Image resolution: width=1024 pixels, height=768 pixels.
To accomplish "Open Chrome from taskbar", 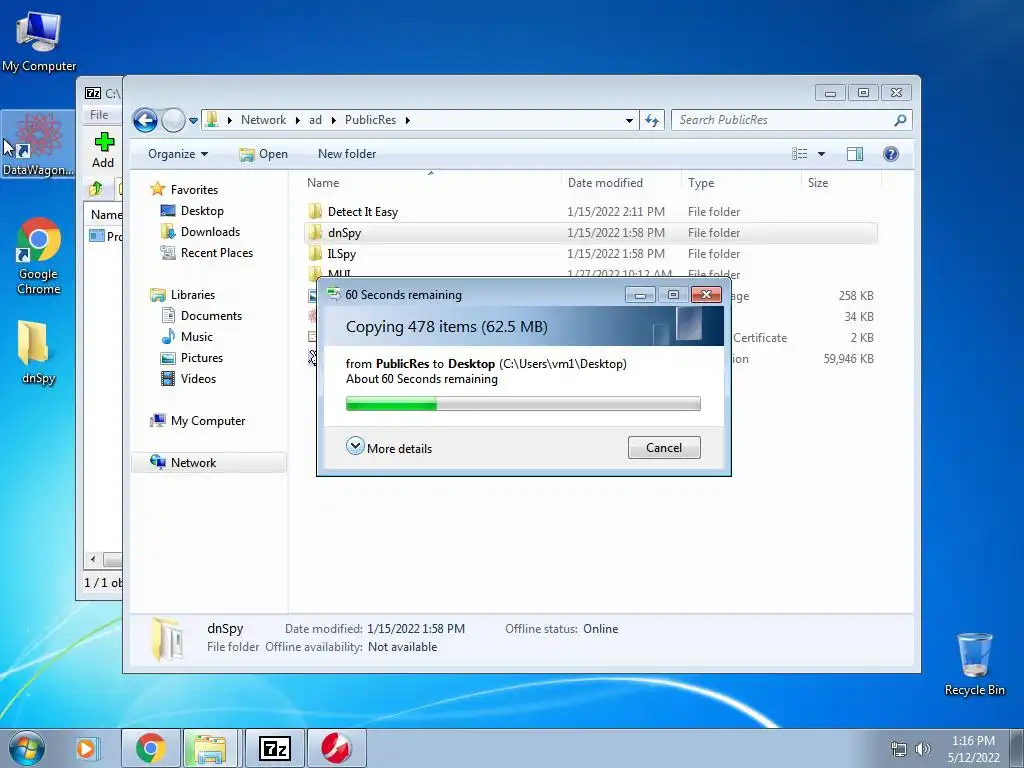I will click(150, 748).
